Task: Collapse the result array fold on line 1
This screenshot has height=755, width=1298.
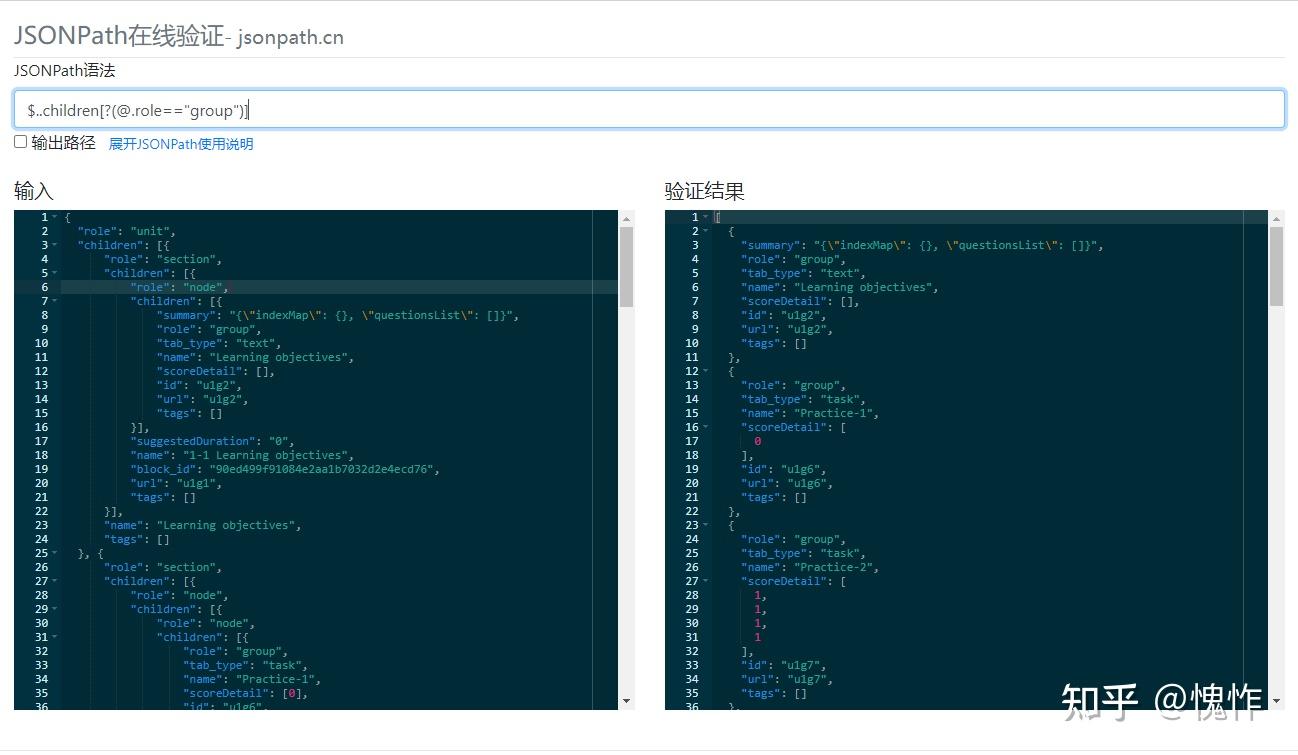Action: pyautogui.click(x=704, y=217)
